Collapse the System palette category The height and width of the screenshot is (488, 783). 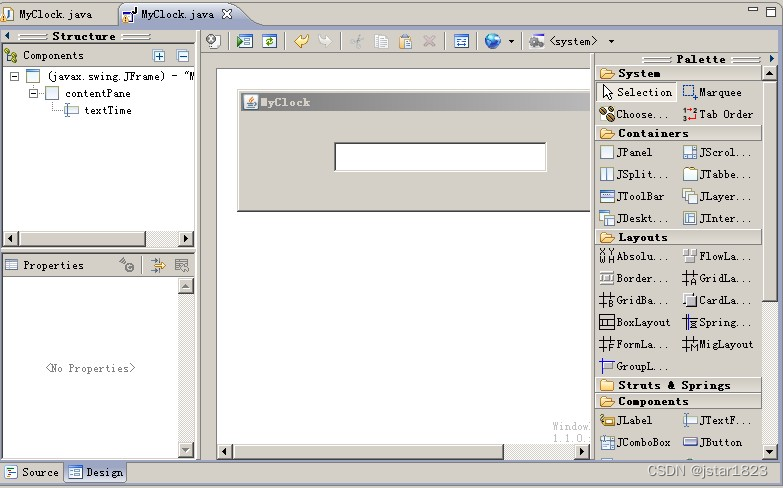(x=679, y=73)
